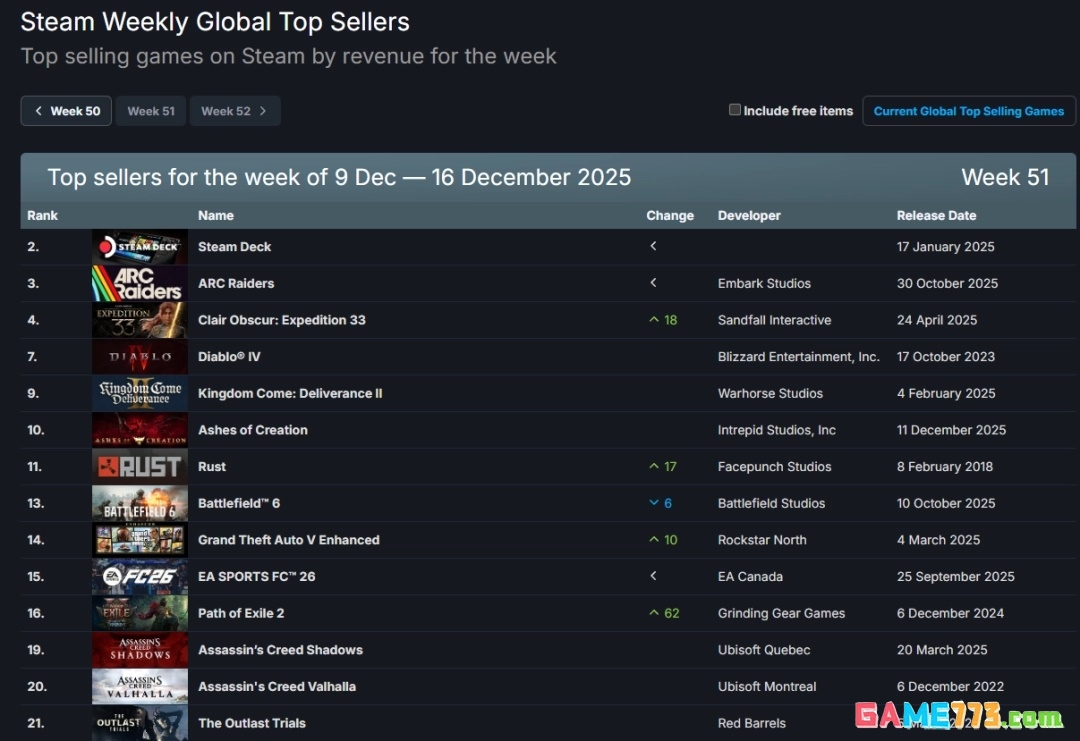Click the Diablo IV logo thumbnail

click(139, 357)
